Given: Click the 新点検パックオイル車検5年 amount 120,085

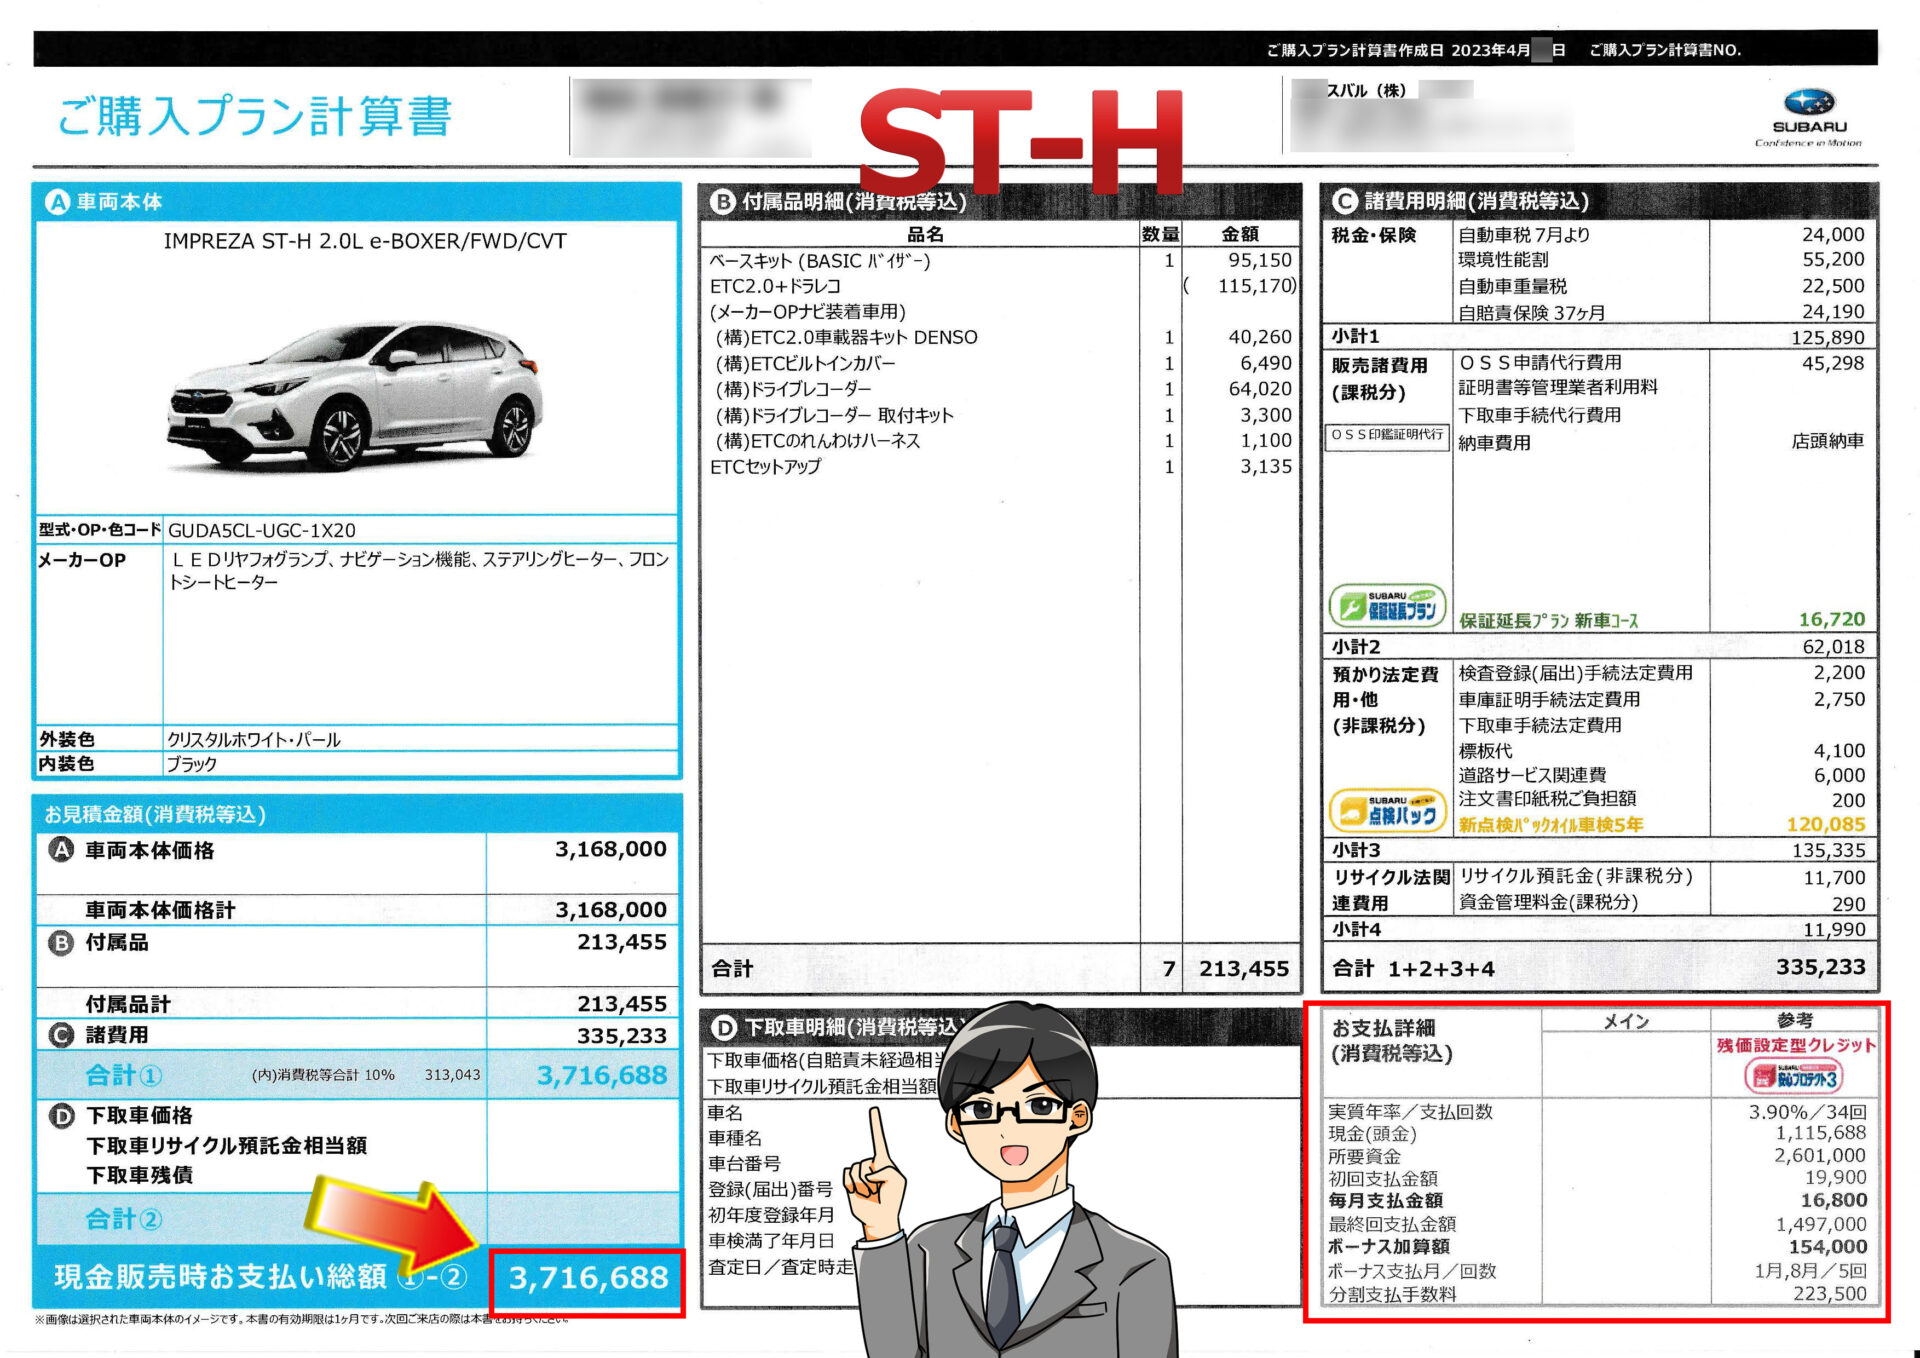Looking at the screenshot, I should [1826, 825].
